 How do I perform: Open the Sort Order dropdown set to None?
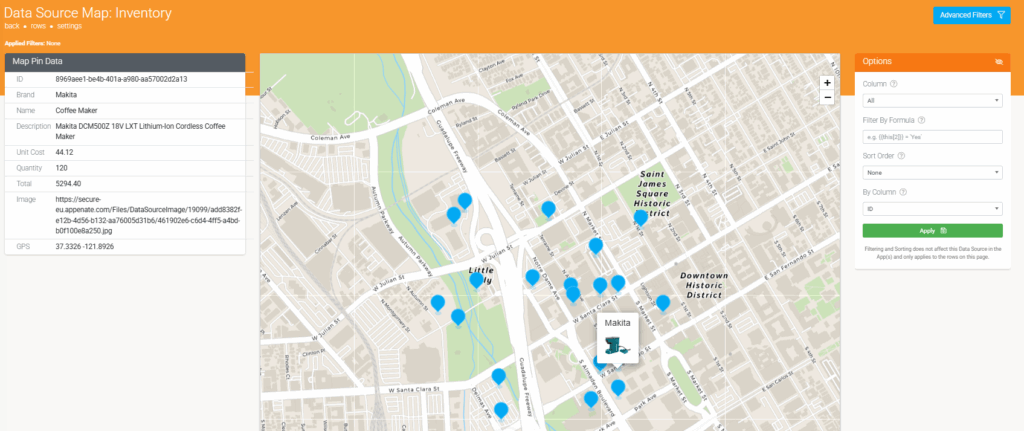pyautogui.click(x=933, y=172)
